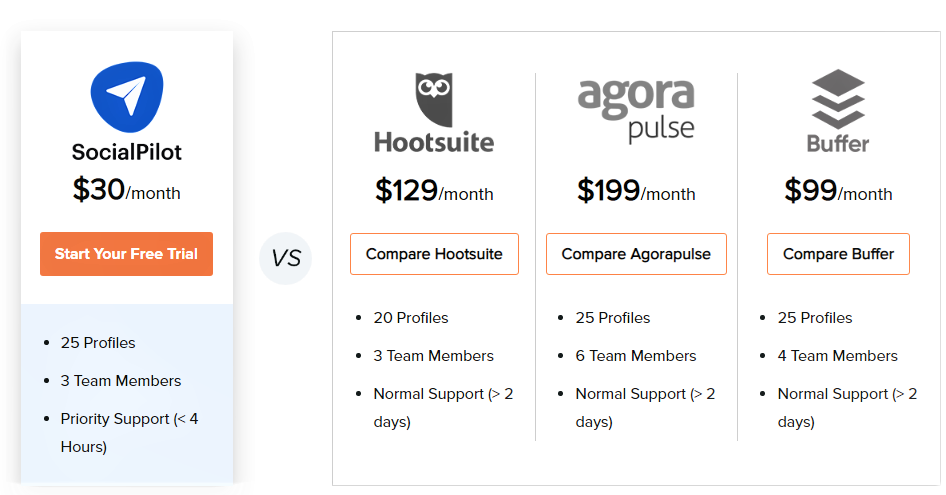
Task: Click the Agorapulse logo
Action: 636,110
